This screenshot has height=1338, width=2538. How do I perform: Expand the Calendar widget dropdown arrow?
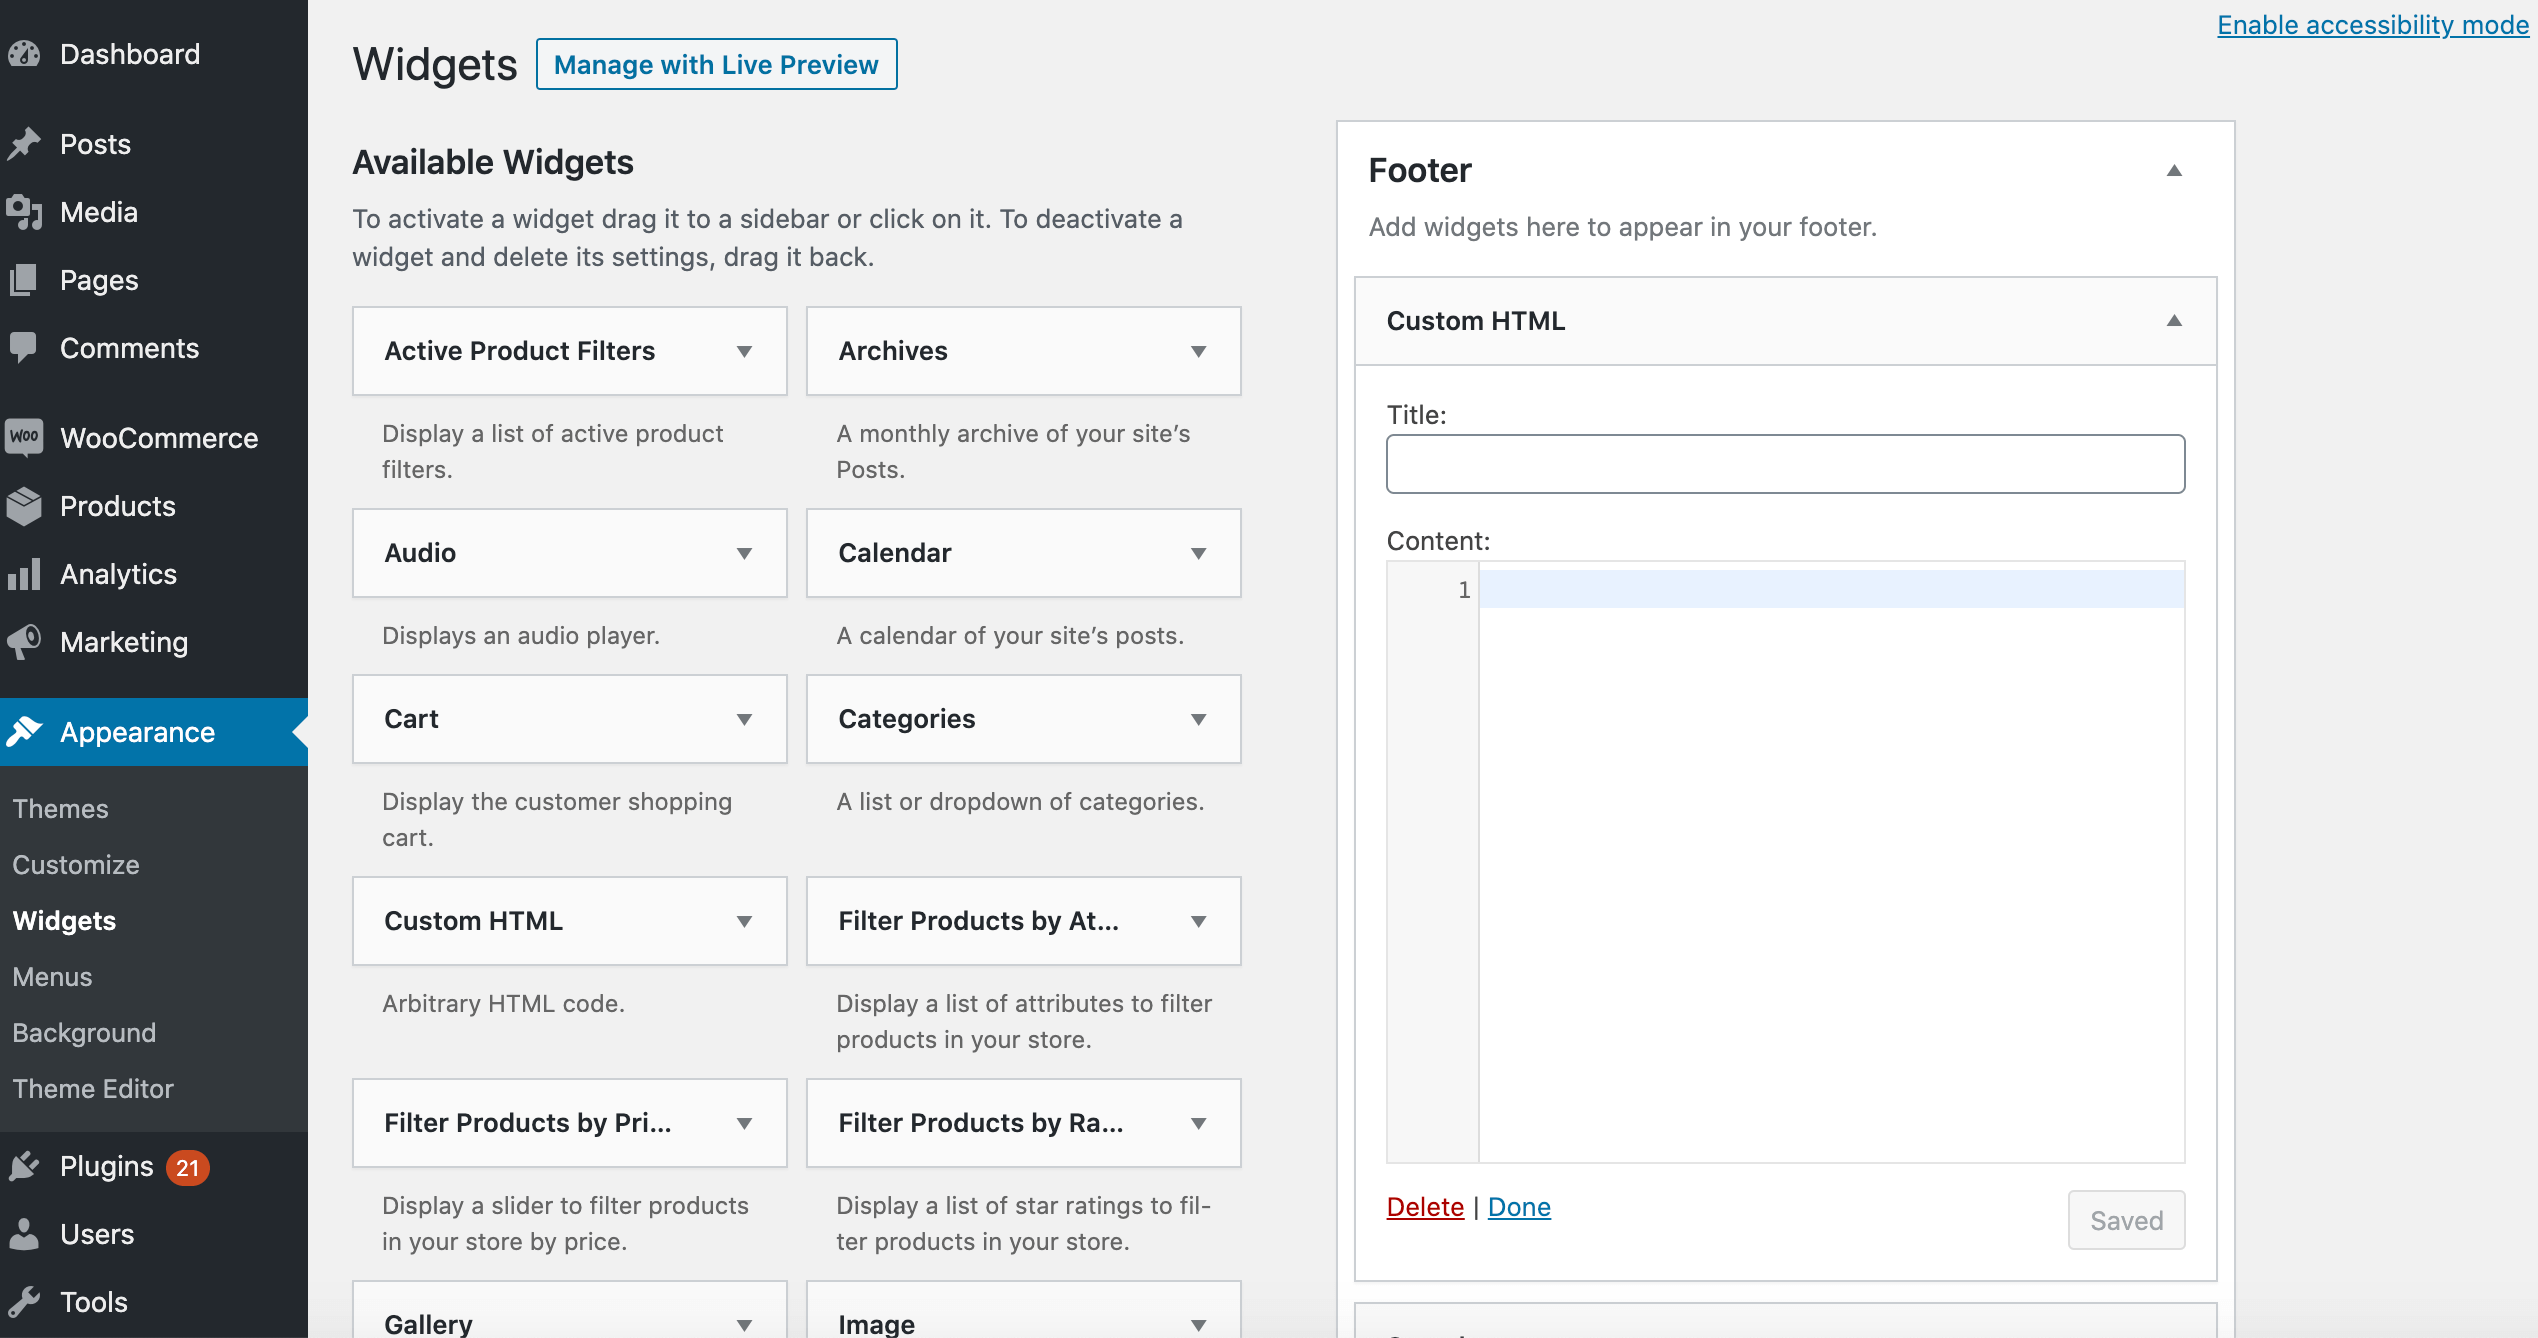point(1198,553)
